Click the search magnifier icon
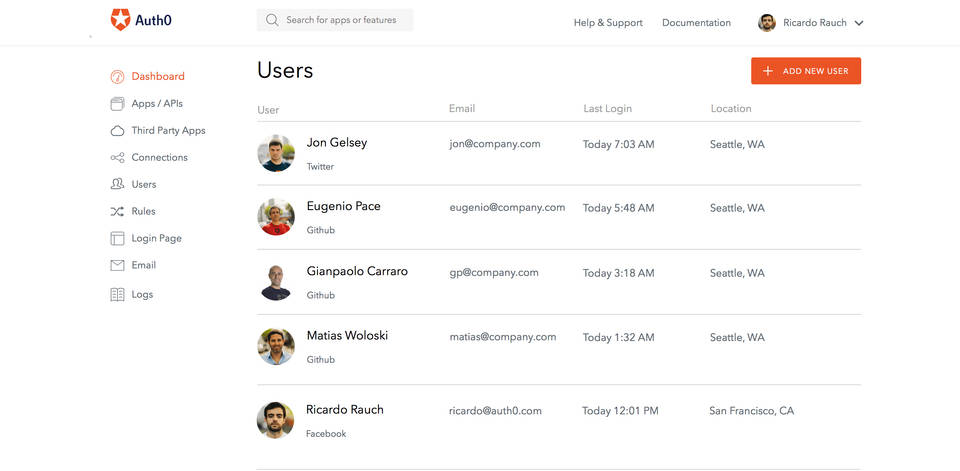Viewport: 960px width, 471px height. click(x=272, y=20)
